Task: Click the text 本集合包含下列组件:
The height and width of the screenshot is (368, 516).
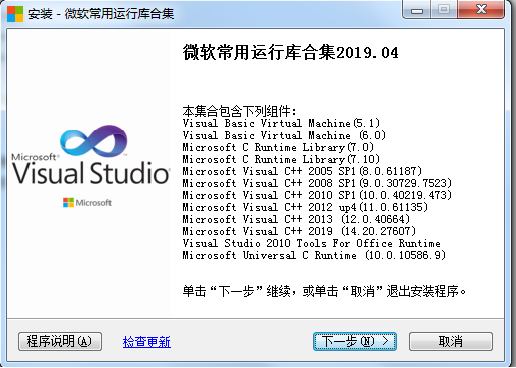Action: tap(239, 111)
